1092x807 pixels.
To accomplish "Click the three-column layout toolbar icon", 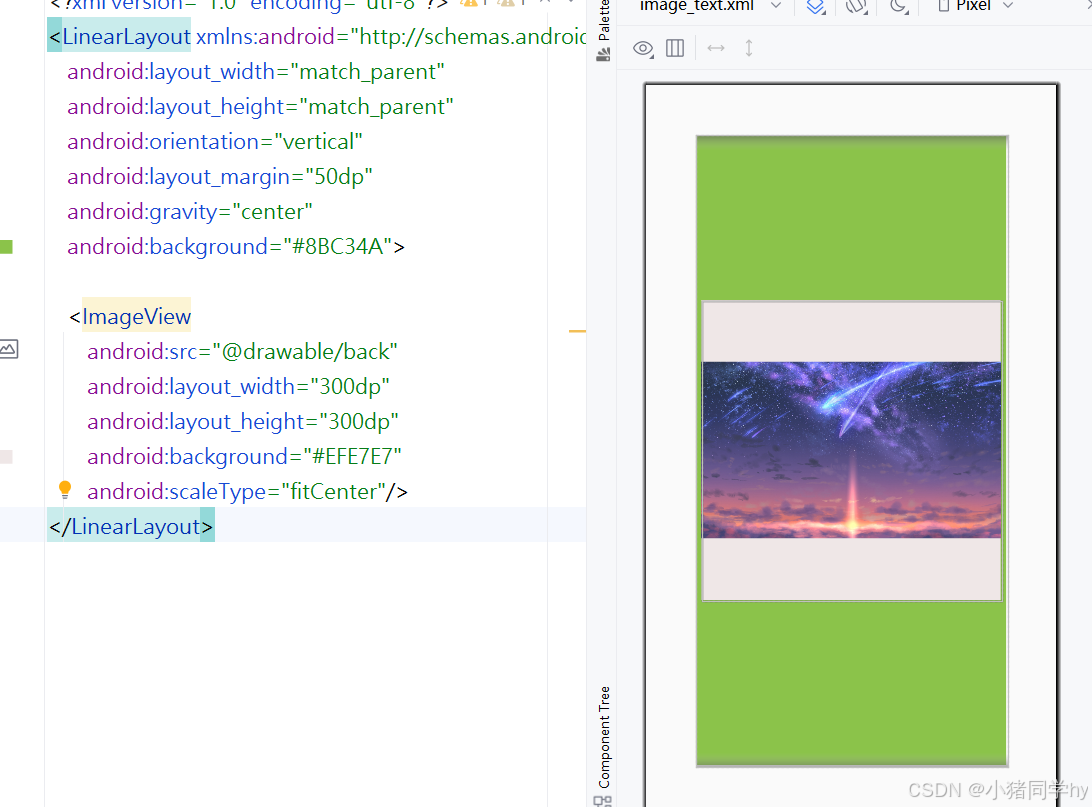I will (675, 48).
